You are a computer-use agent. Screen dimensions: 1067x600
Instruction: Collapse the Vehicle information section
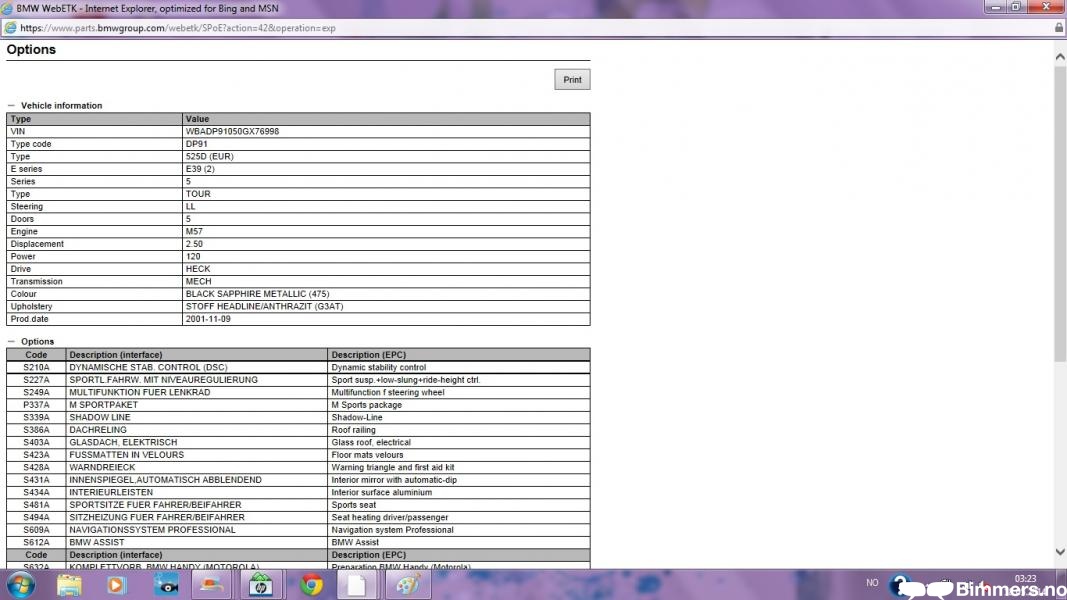tap(12, 105)
